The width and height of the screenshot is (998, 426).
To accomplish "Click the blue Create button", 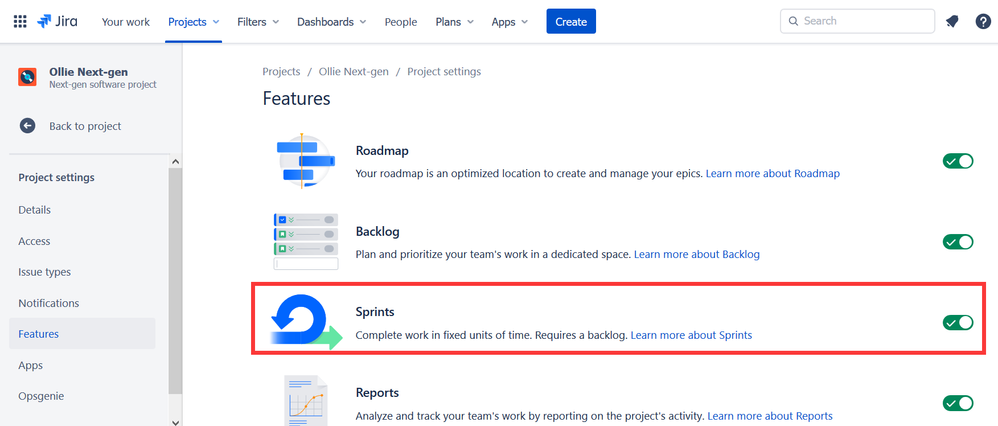I will click(x=571, y=22).
